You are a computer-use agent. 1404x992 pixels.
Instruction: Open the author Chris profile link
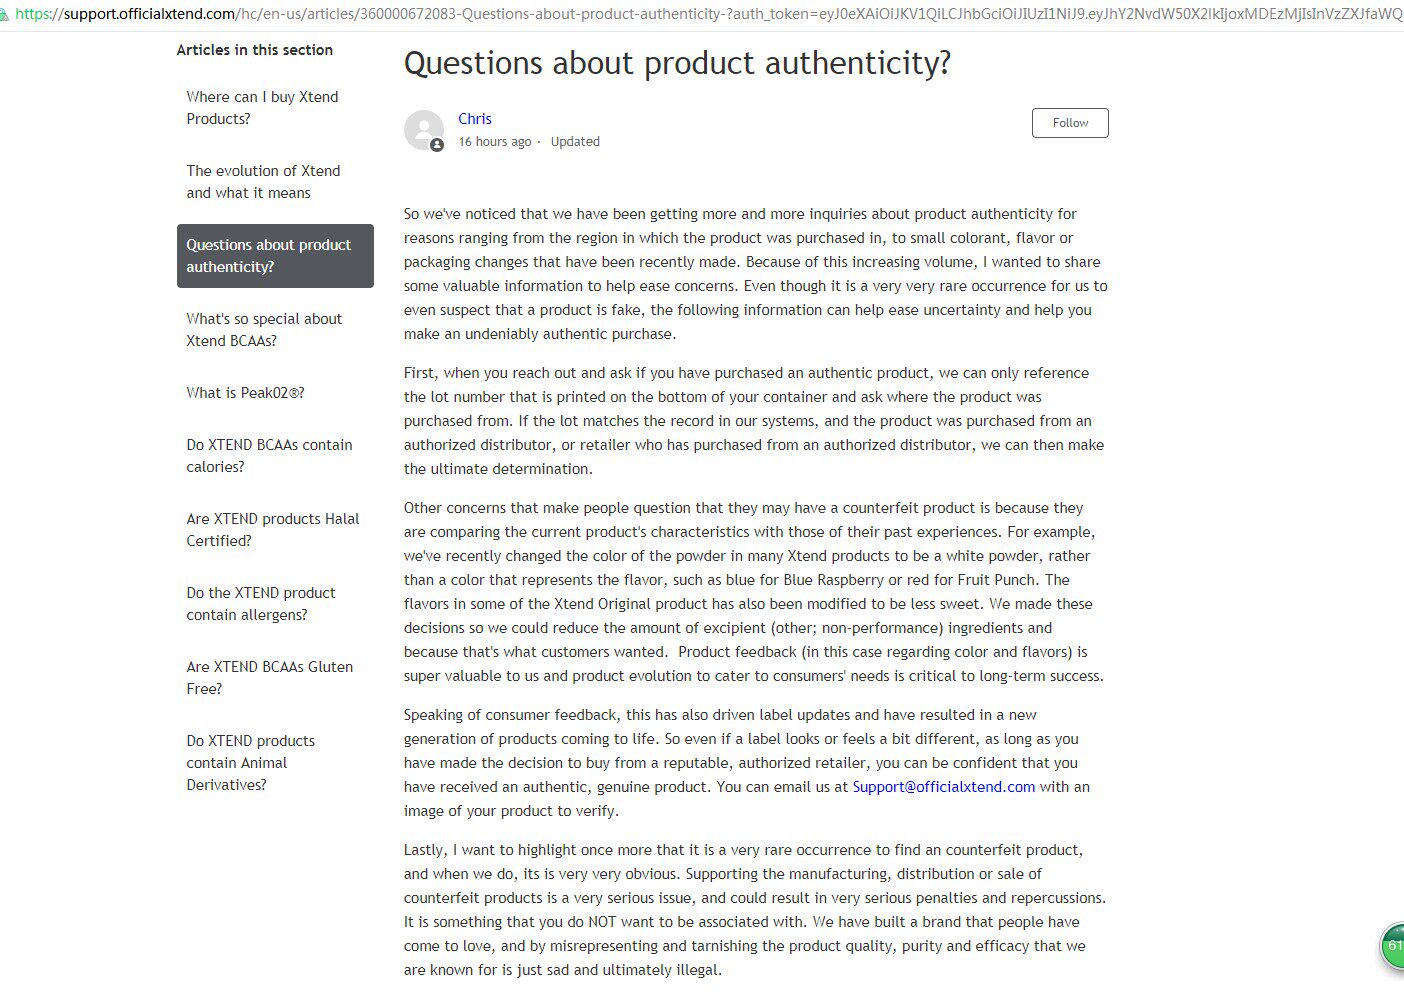[475, 119]
